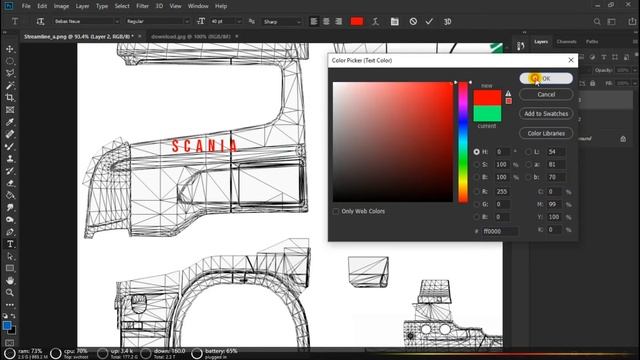Select the Healing Brush tool

coord(10,134)
